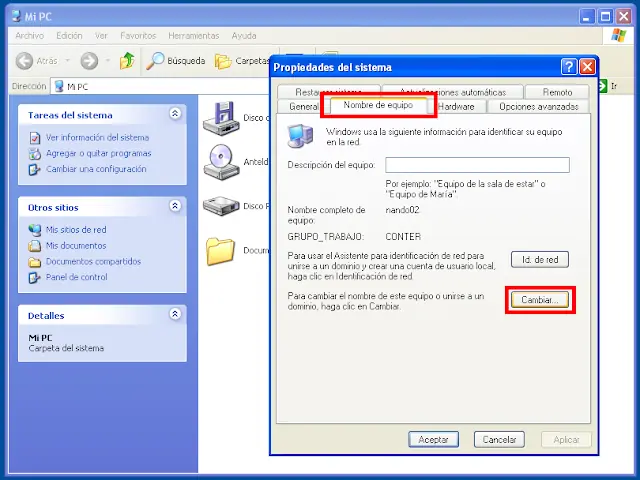This screenshot has width=640, height=480.
Task: Open dropdown arrow next to Atrás
Action: point(68,61)
